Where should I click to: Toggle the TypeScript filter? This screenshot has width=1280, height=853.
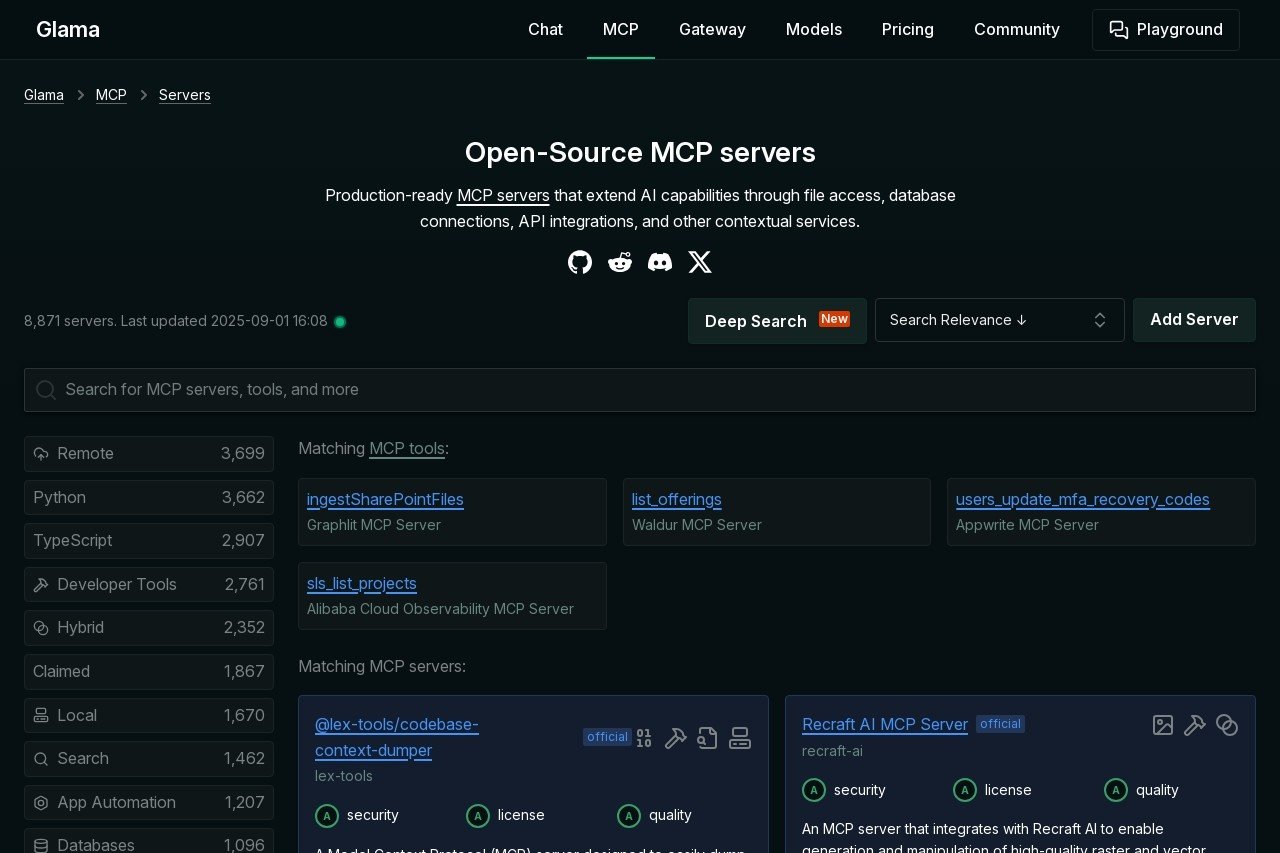[149, 541]
